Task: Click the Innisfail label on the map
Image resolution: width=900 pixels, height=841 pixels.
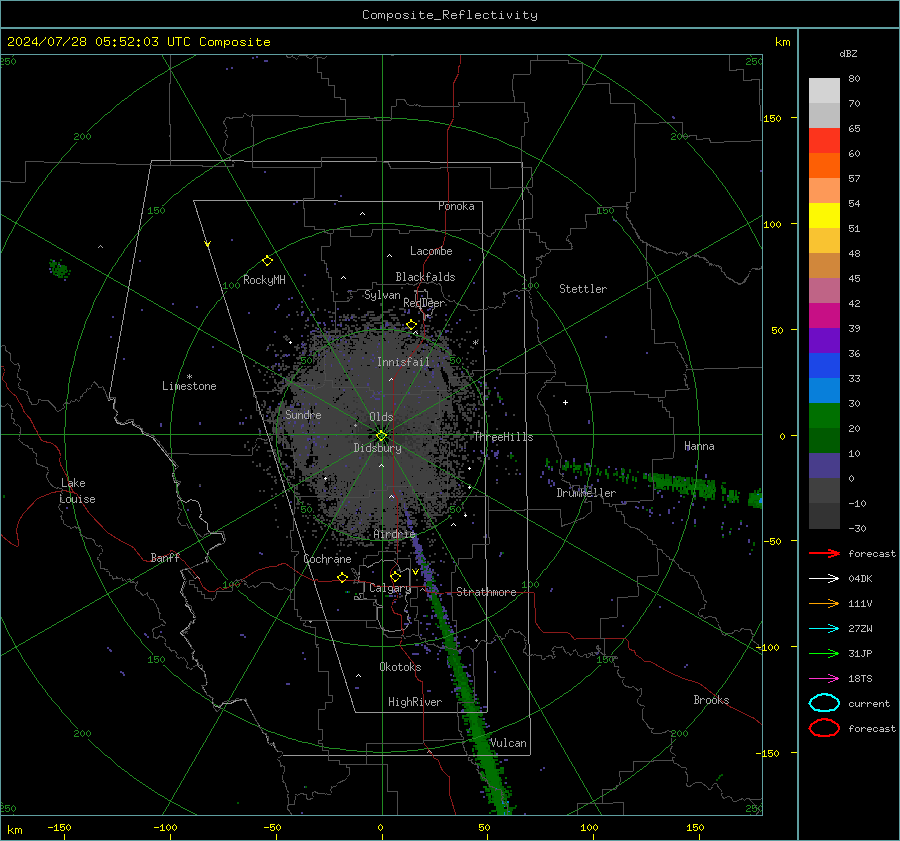Action: [403, 362]
